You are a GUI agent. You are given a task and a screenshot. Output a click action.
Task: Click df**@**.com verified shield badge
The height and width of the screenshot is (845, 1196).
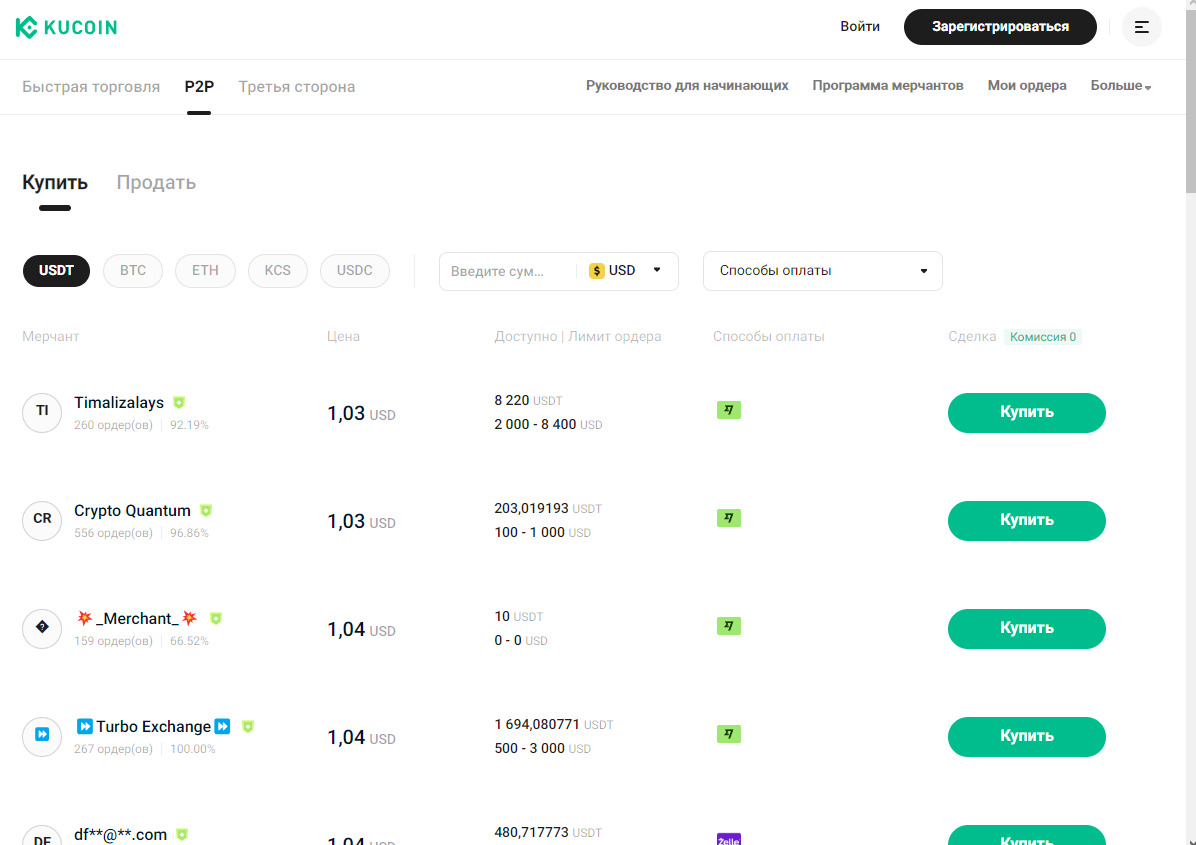click(182, 834)
